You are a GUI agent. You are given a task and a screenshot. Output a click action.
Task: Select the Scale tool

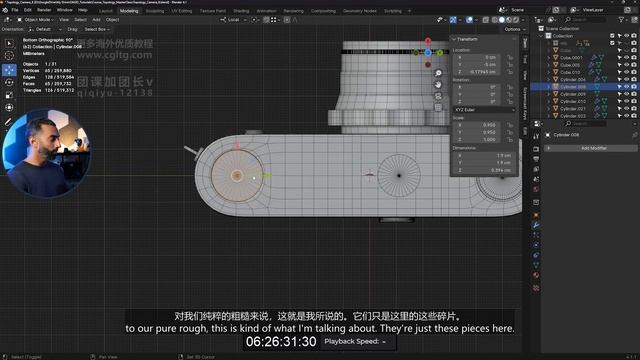pyautogui.click(x=9, y=95)
